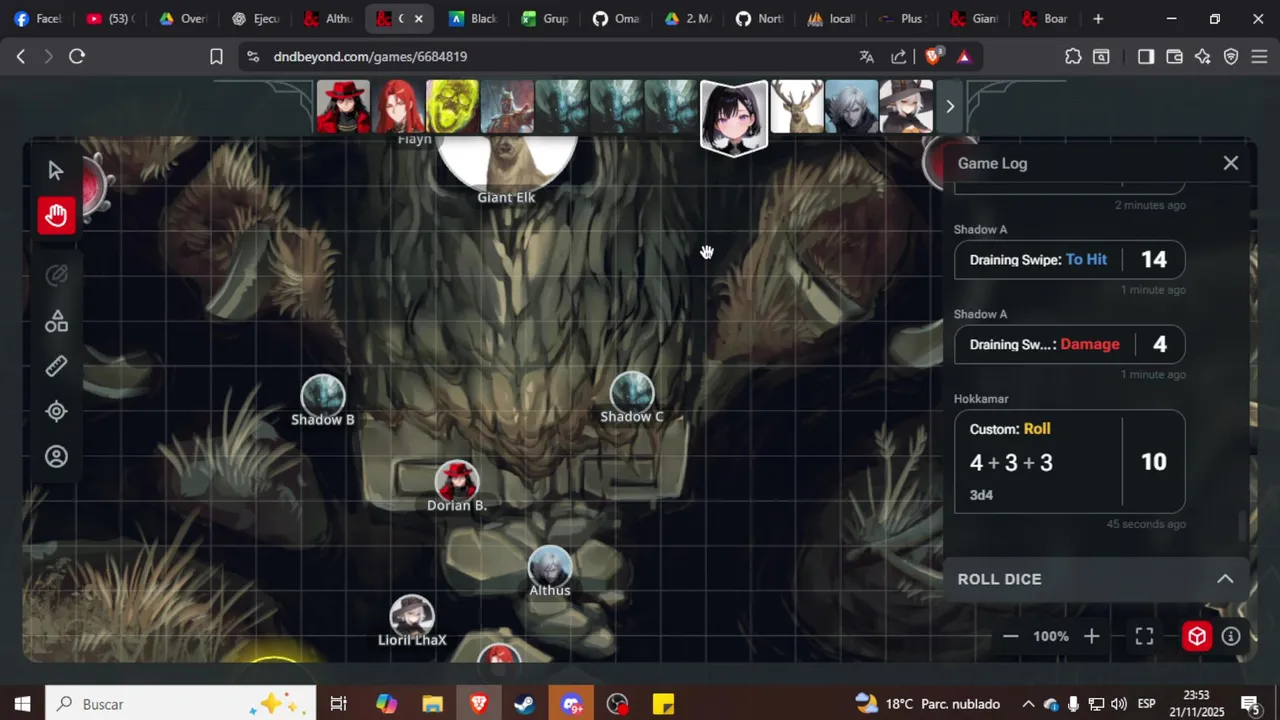Select red hat character portrait in initiative
Screen dimensions: 1280x720
click(344, 107)
